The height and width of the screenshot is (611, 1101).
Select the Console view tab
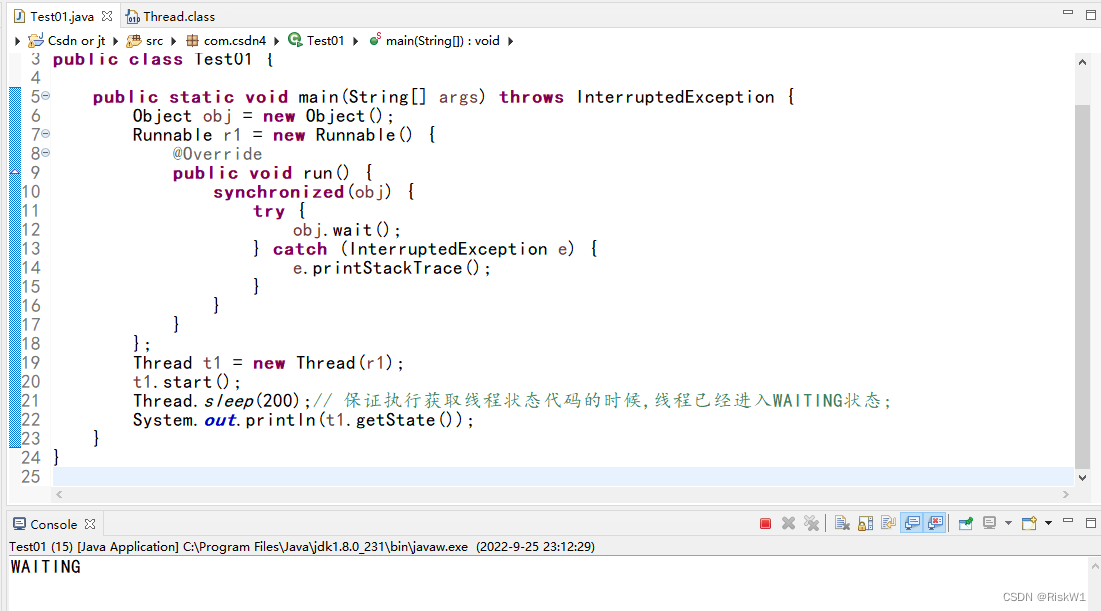coord(53,524)
